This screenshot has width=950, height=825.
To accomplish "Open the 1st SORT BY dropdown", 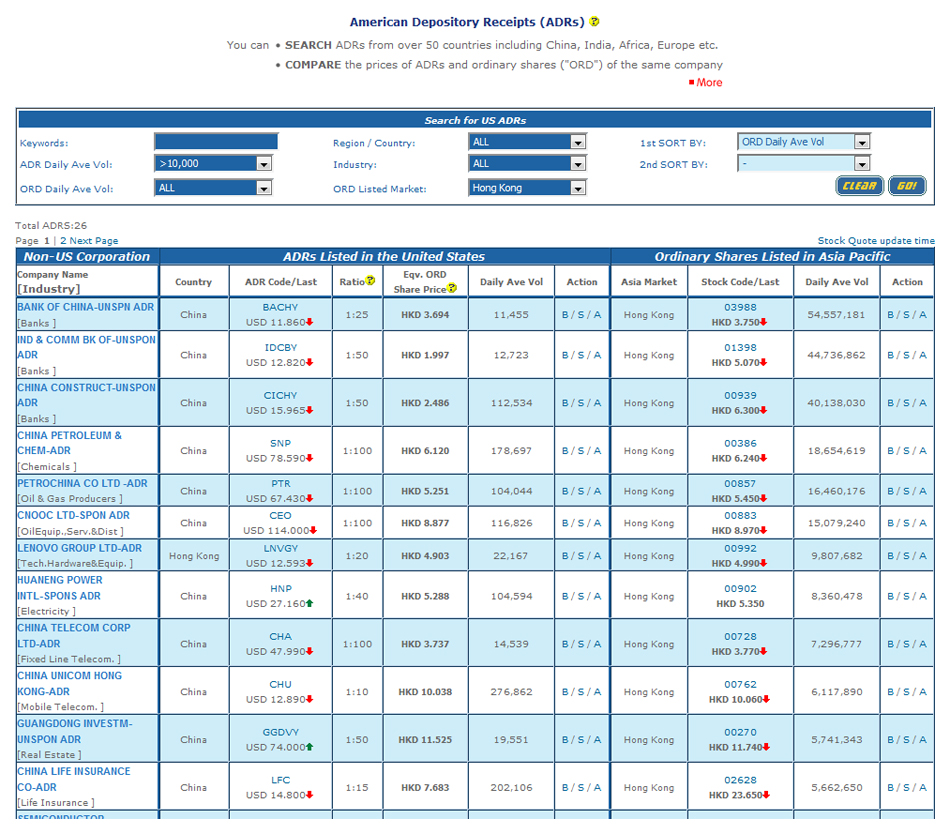I will click(804, 142).
